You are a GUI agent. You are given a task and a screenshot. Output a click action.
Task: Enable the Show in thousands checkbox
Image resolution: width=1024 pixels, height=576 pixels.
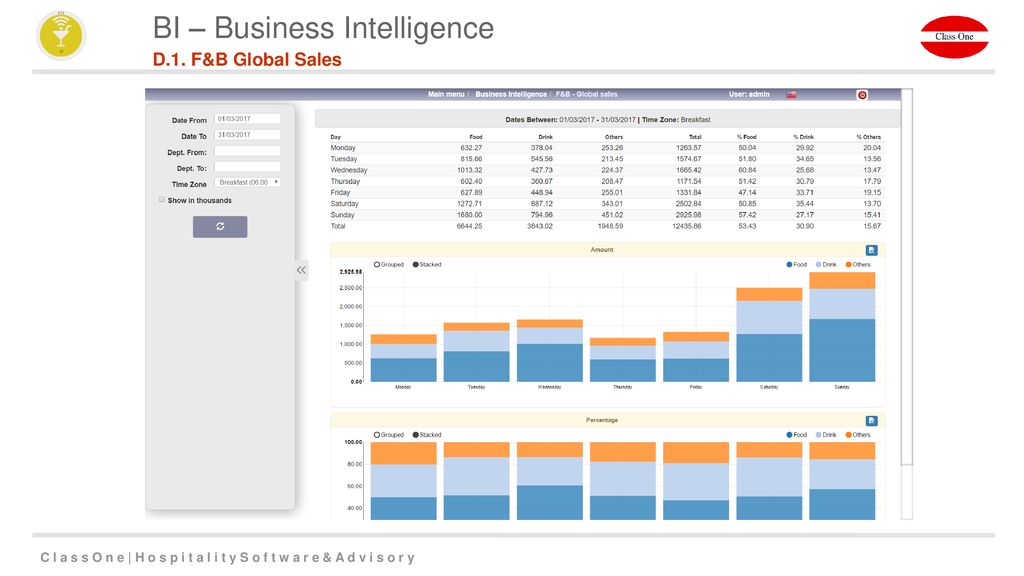[x=161, y=200]
